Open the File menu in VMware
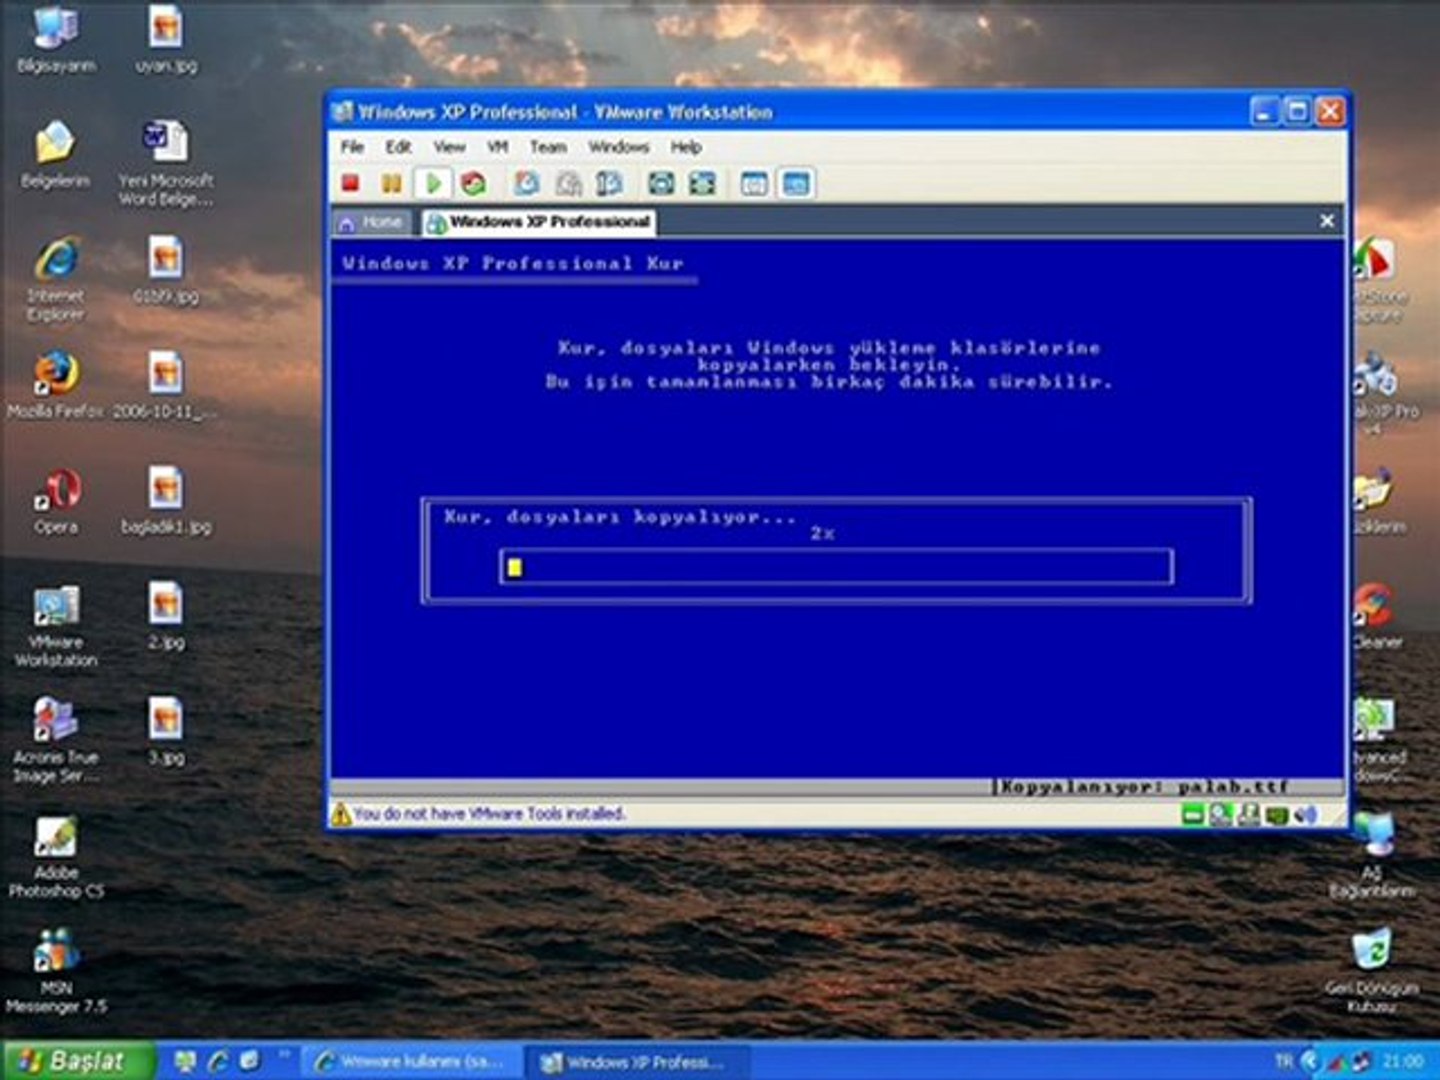Screen dimensions: 1440x1080 click(352, 147)
